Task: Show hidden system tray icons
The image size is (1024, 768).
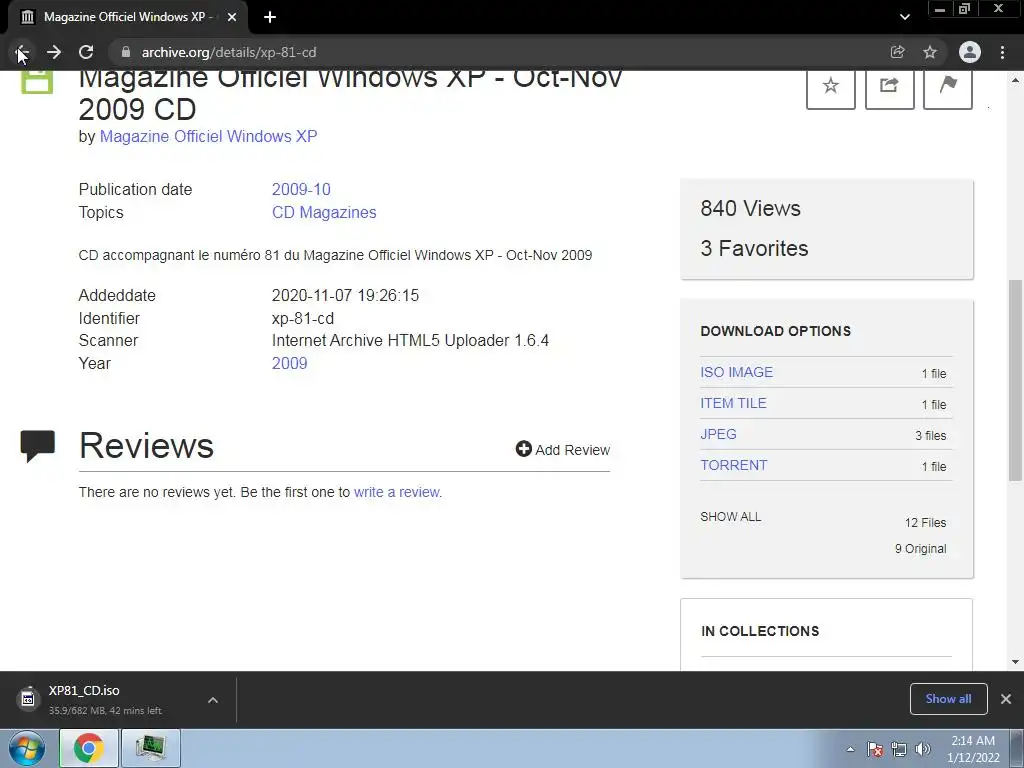Action: [x=850, y=749]
